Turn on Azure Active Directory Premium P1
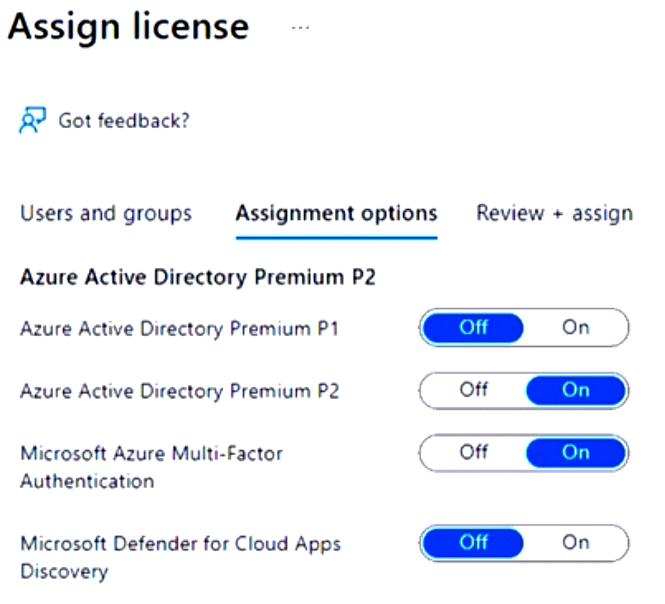 pyautogui.click(x=576, y=327)
